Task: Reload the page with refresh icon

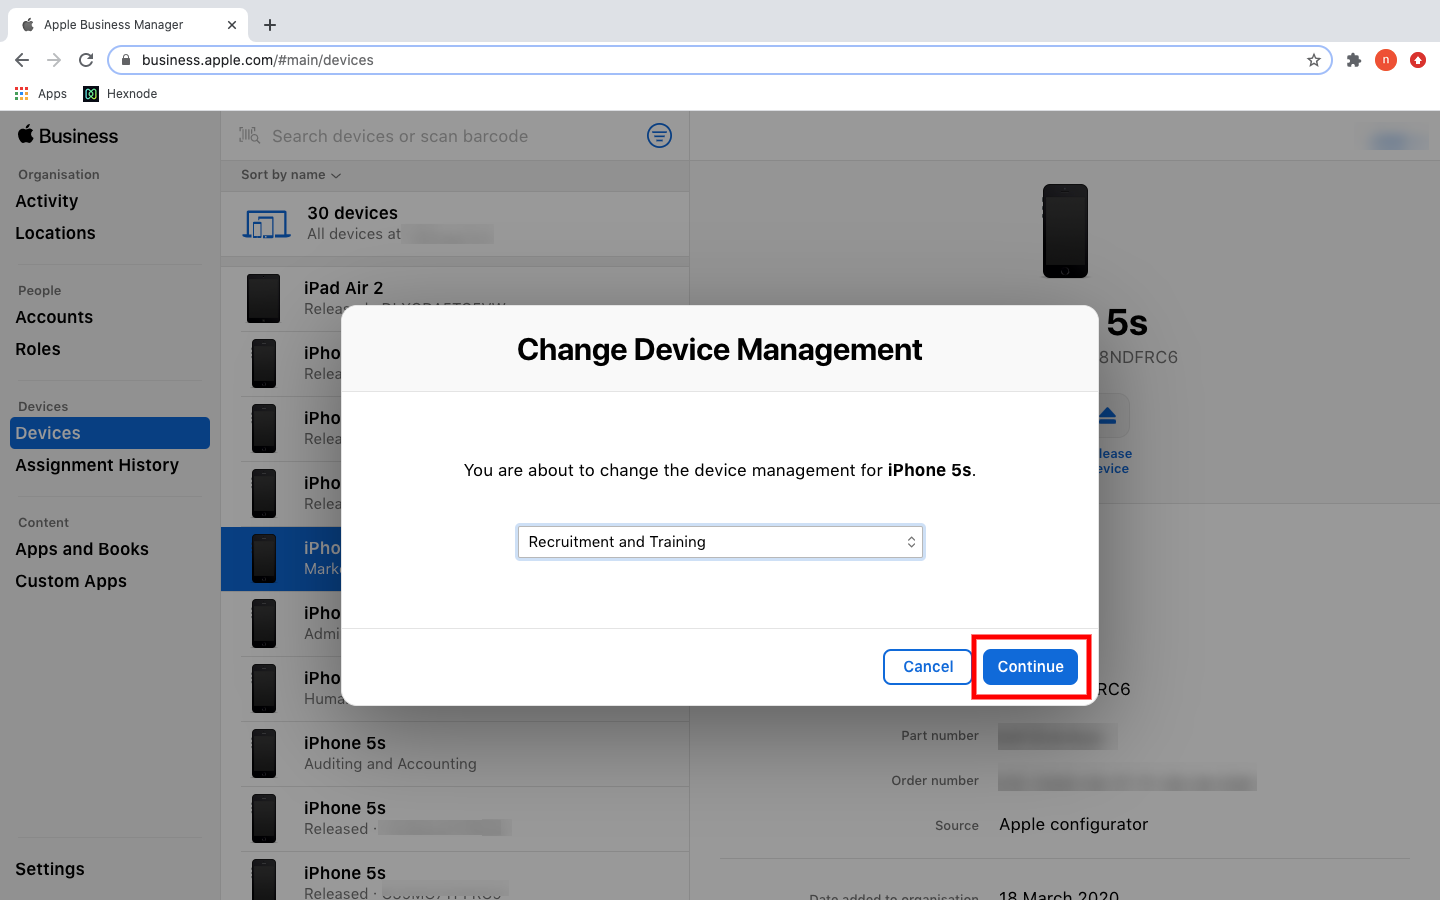Action: click(86, 60)
